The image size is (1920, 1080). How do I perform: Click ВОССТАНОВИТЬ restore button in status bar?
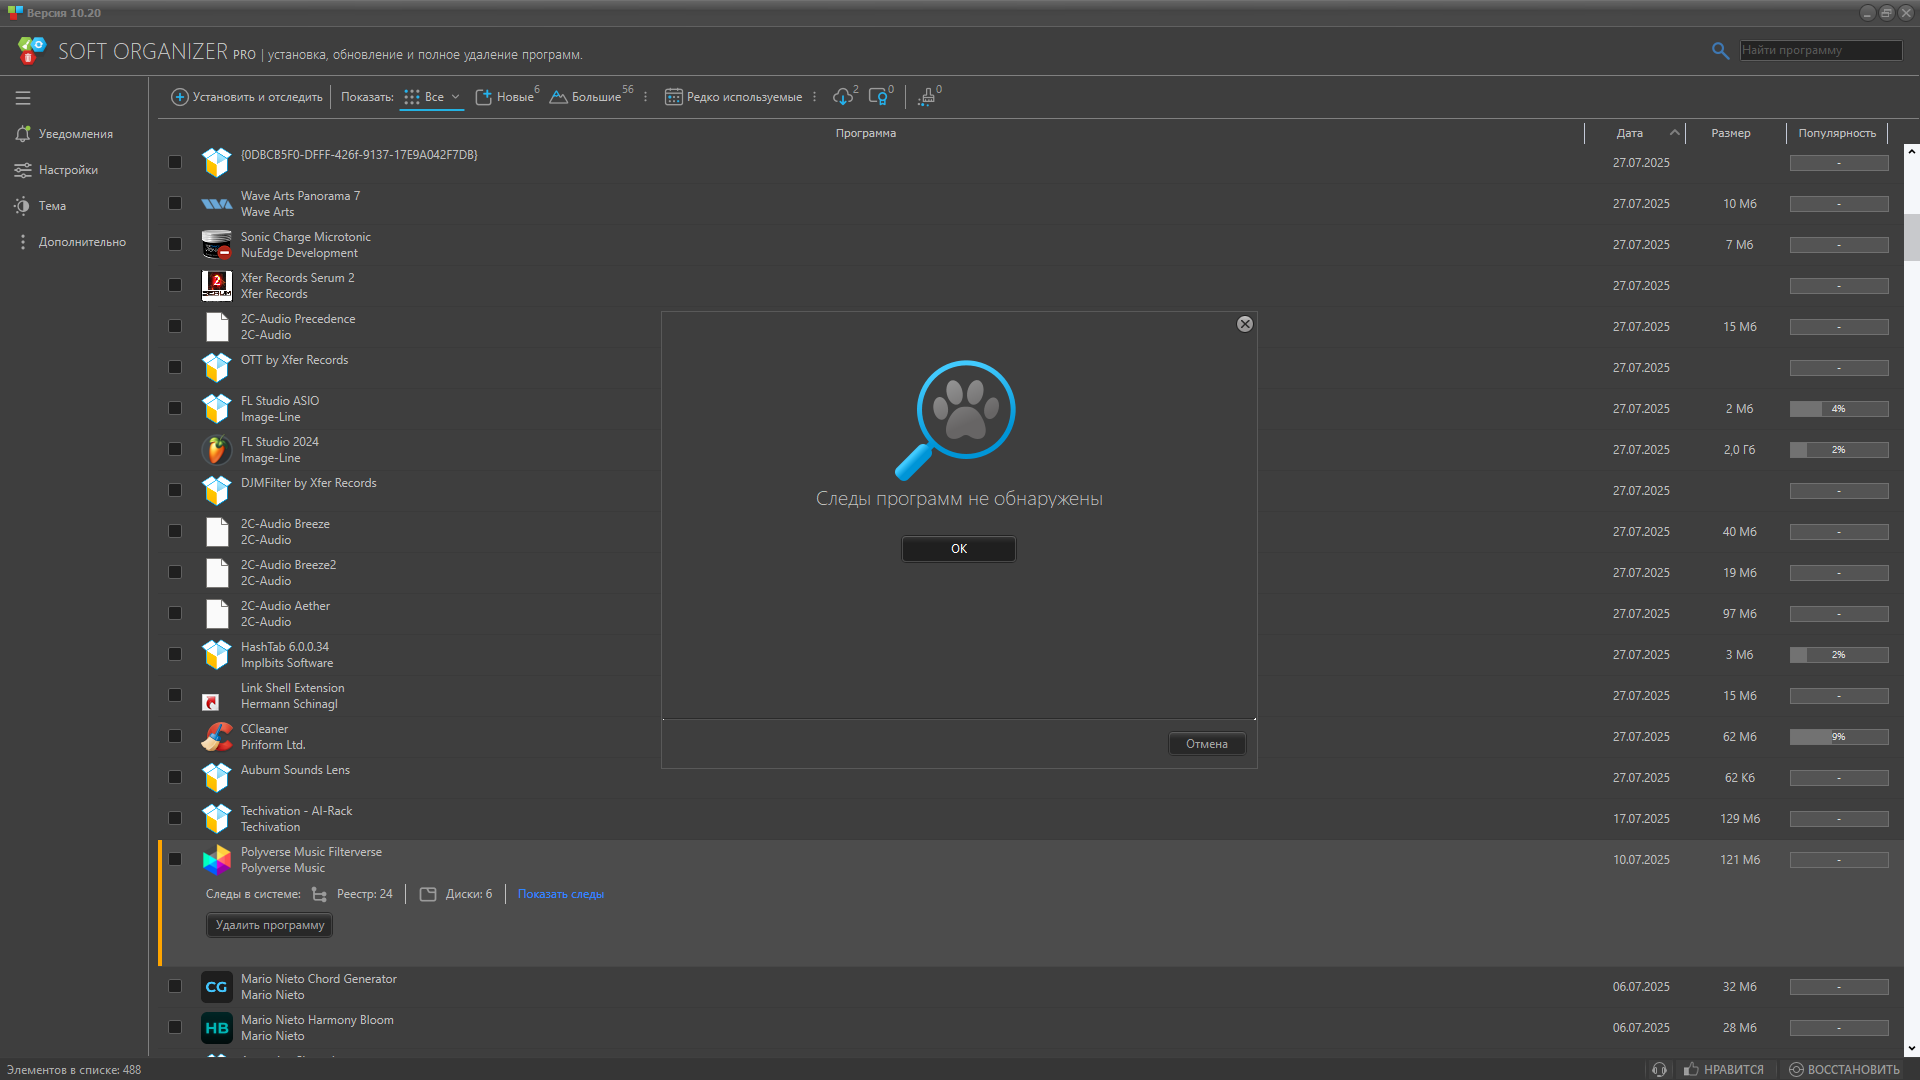tap(1844, 1069)
